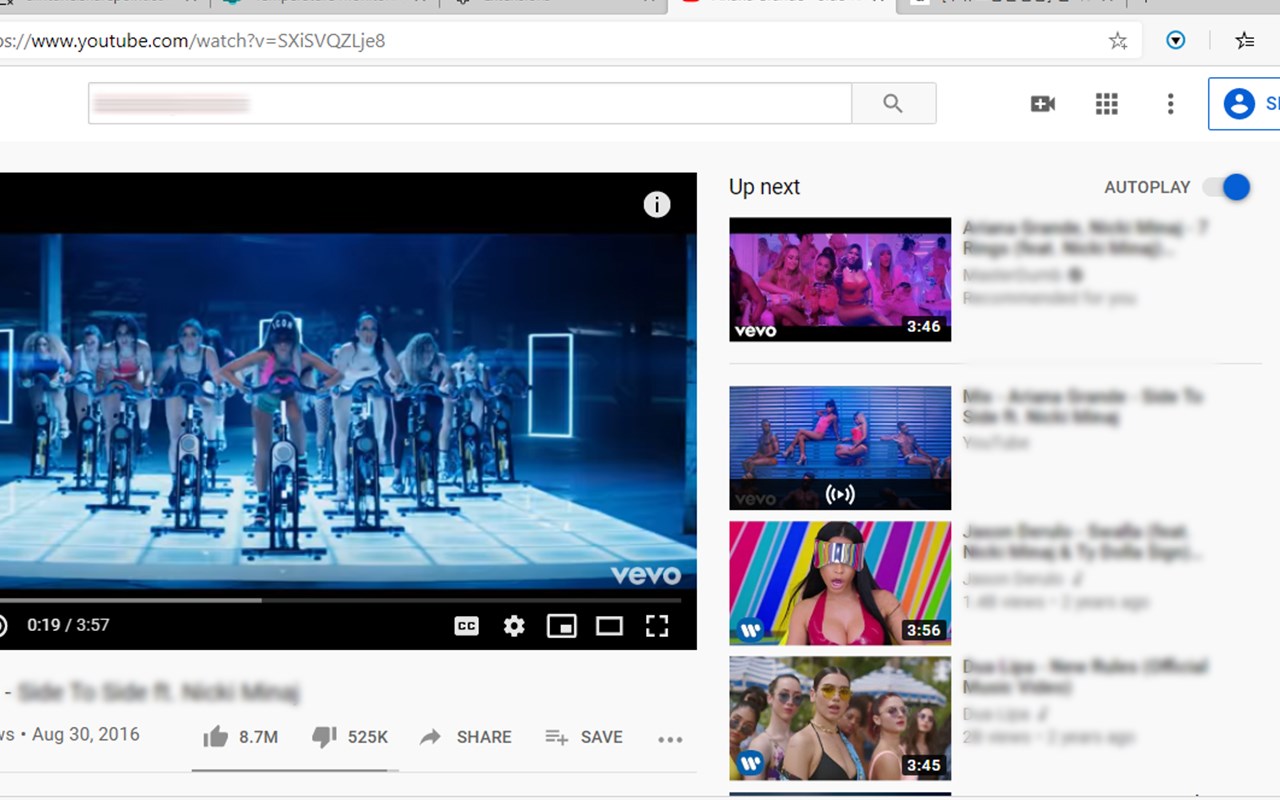The height and width of the screenshot is (800, 1280).
Task: Show video info cards icon
Action: tap(657, 205)
